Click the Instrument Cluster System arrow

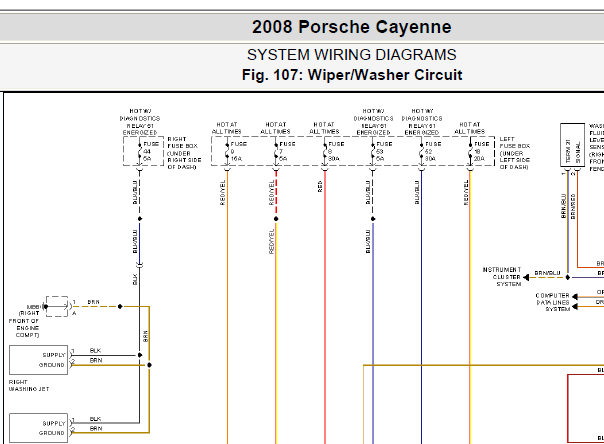526,277
